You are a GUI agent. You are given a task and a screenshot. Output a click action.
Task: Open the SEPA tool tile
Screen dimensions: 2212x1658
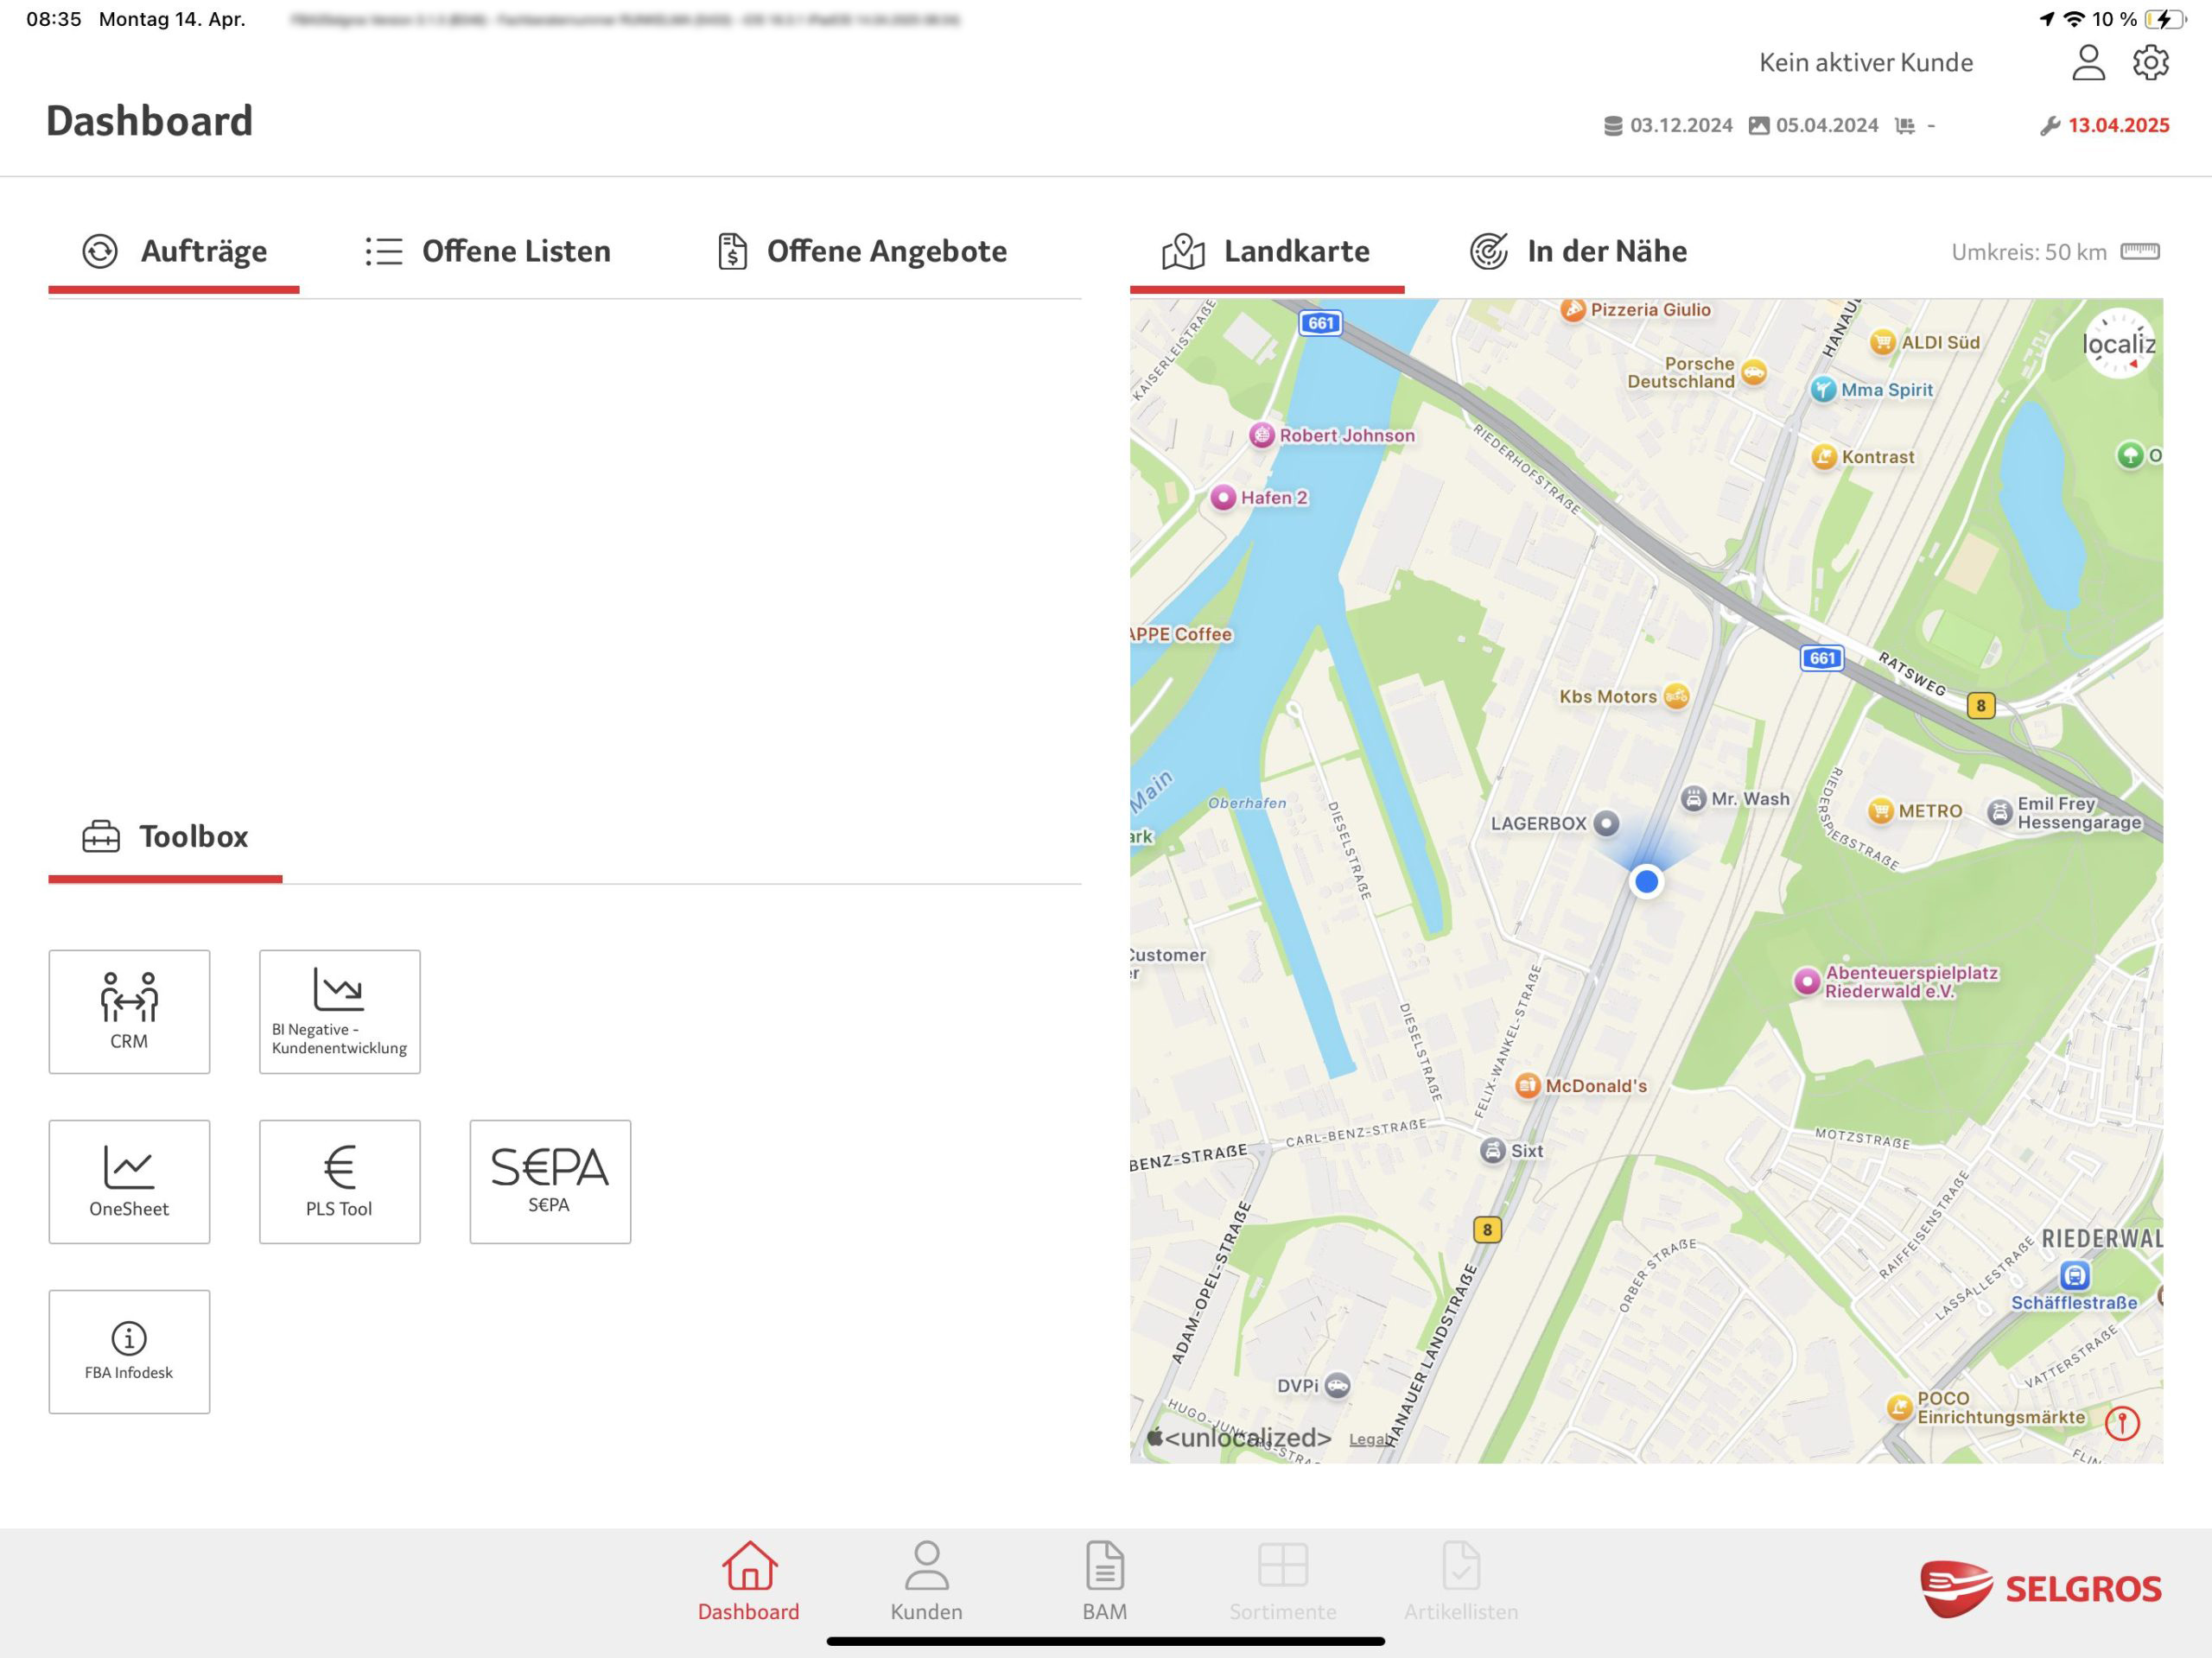(550, 1181)
